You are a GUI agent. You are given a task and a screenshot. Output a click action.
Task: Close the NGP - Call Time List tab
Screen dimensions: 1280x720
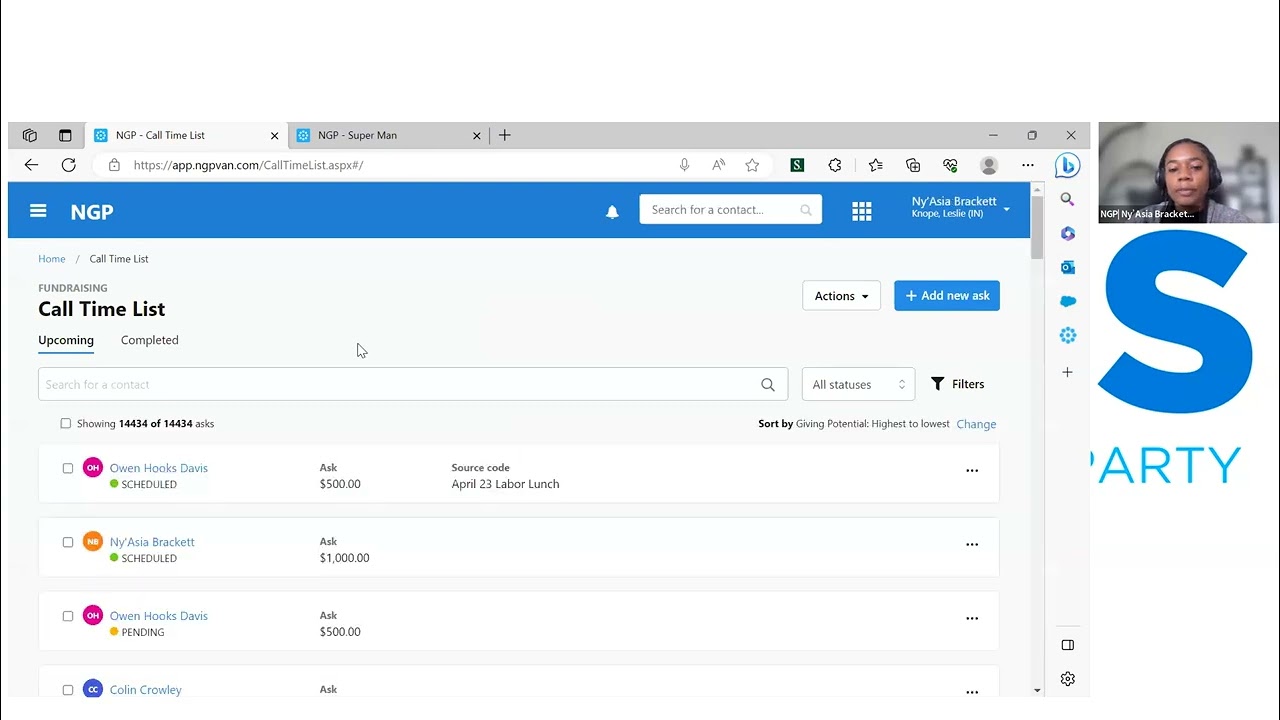coord(274,135)
